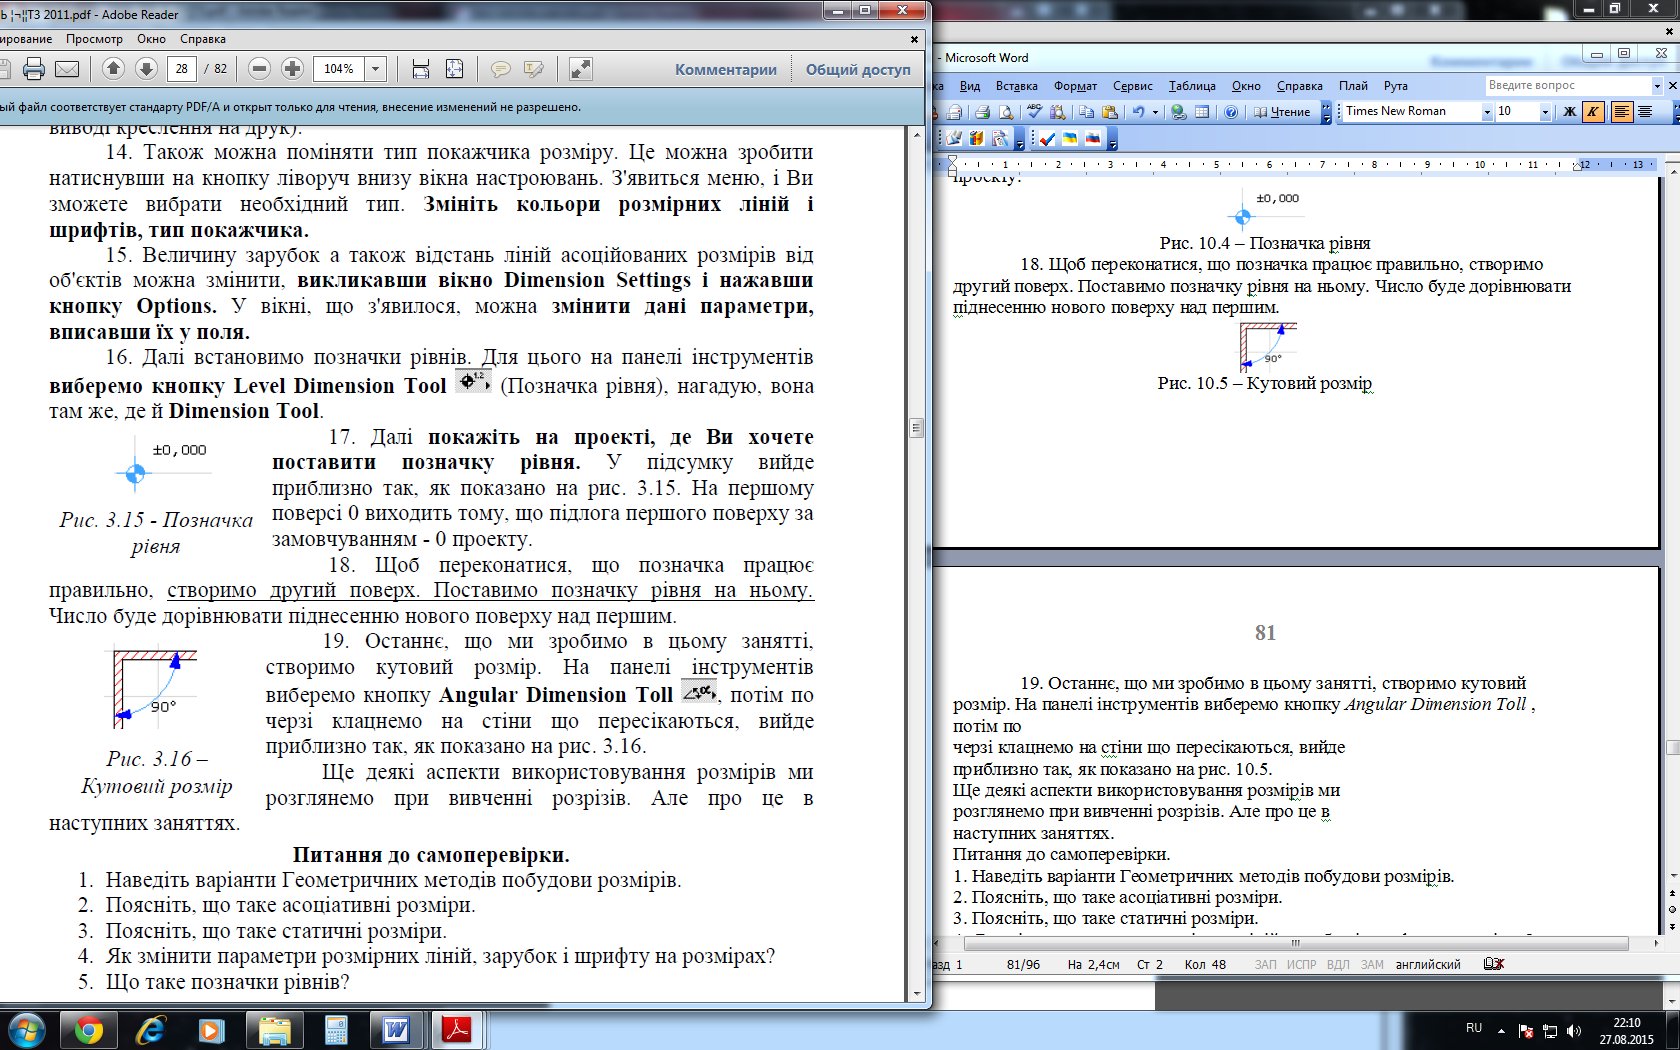Expand options of small left Word toolbar
The image size is (1680, 1050).
[1019, 139]
